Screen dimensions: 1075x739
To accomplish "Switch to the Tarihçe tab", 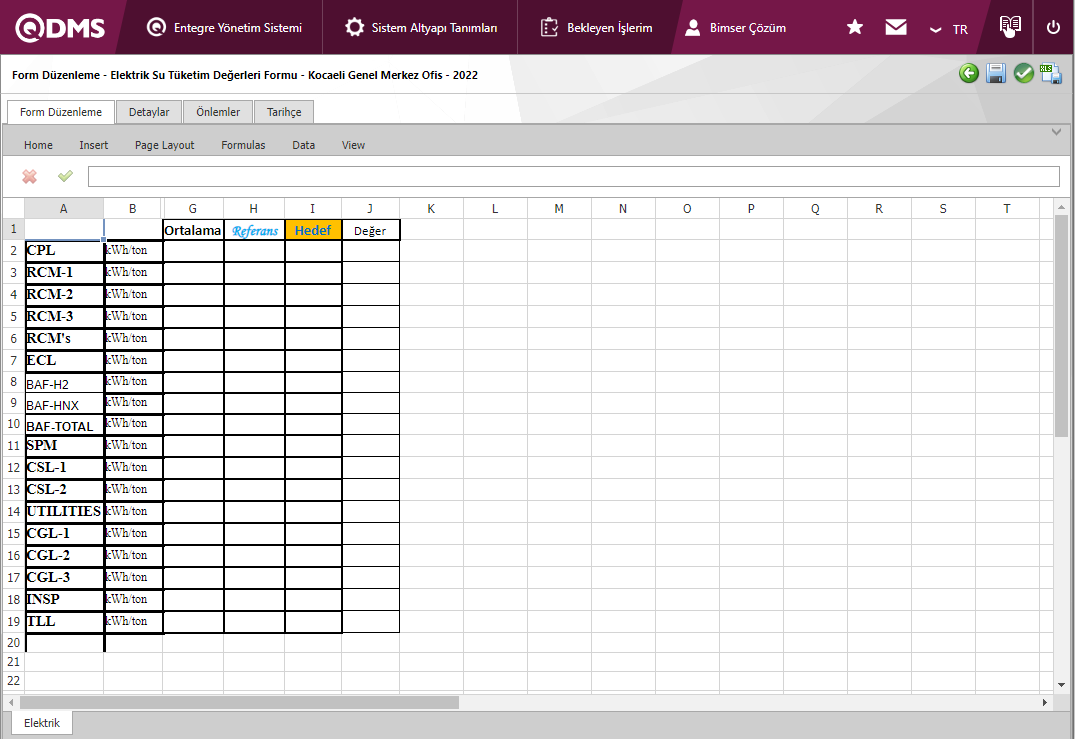I will point(284,112).
